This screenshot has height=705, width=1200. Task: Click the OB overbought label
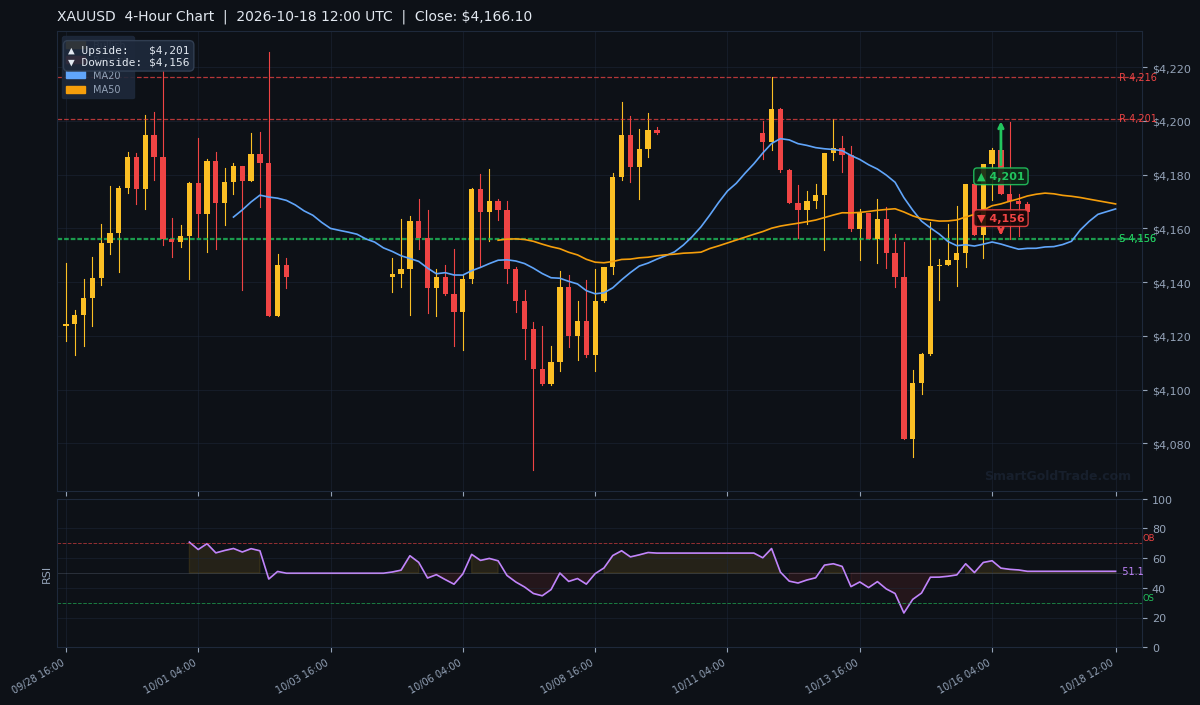tap(1148, 538)
